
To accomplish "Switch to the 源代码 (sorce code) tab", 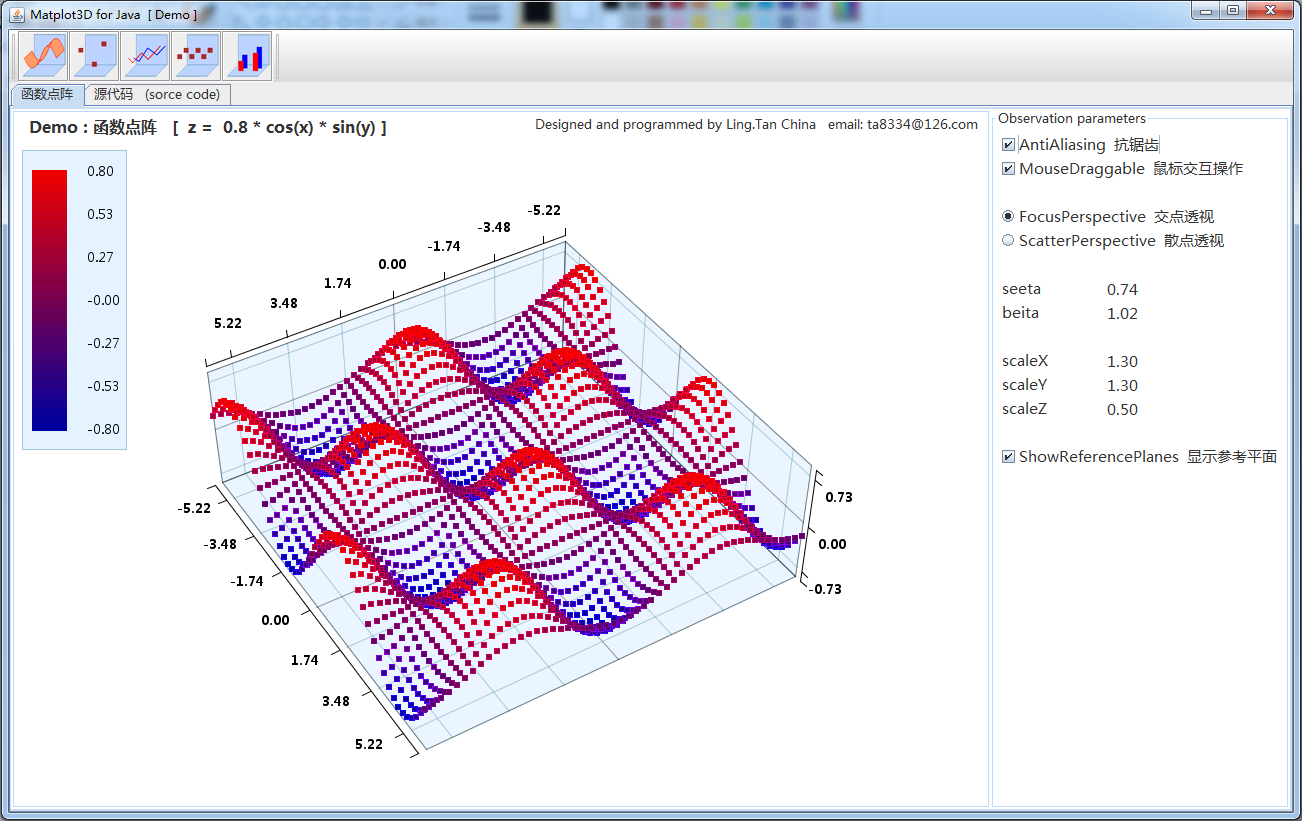I will [x=158, y=95].
